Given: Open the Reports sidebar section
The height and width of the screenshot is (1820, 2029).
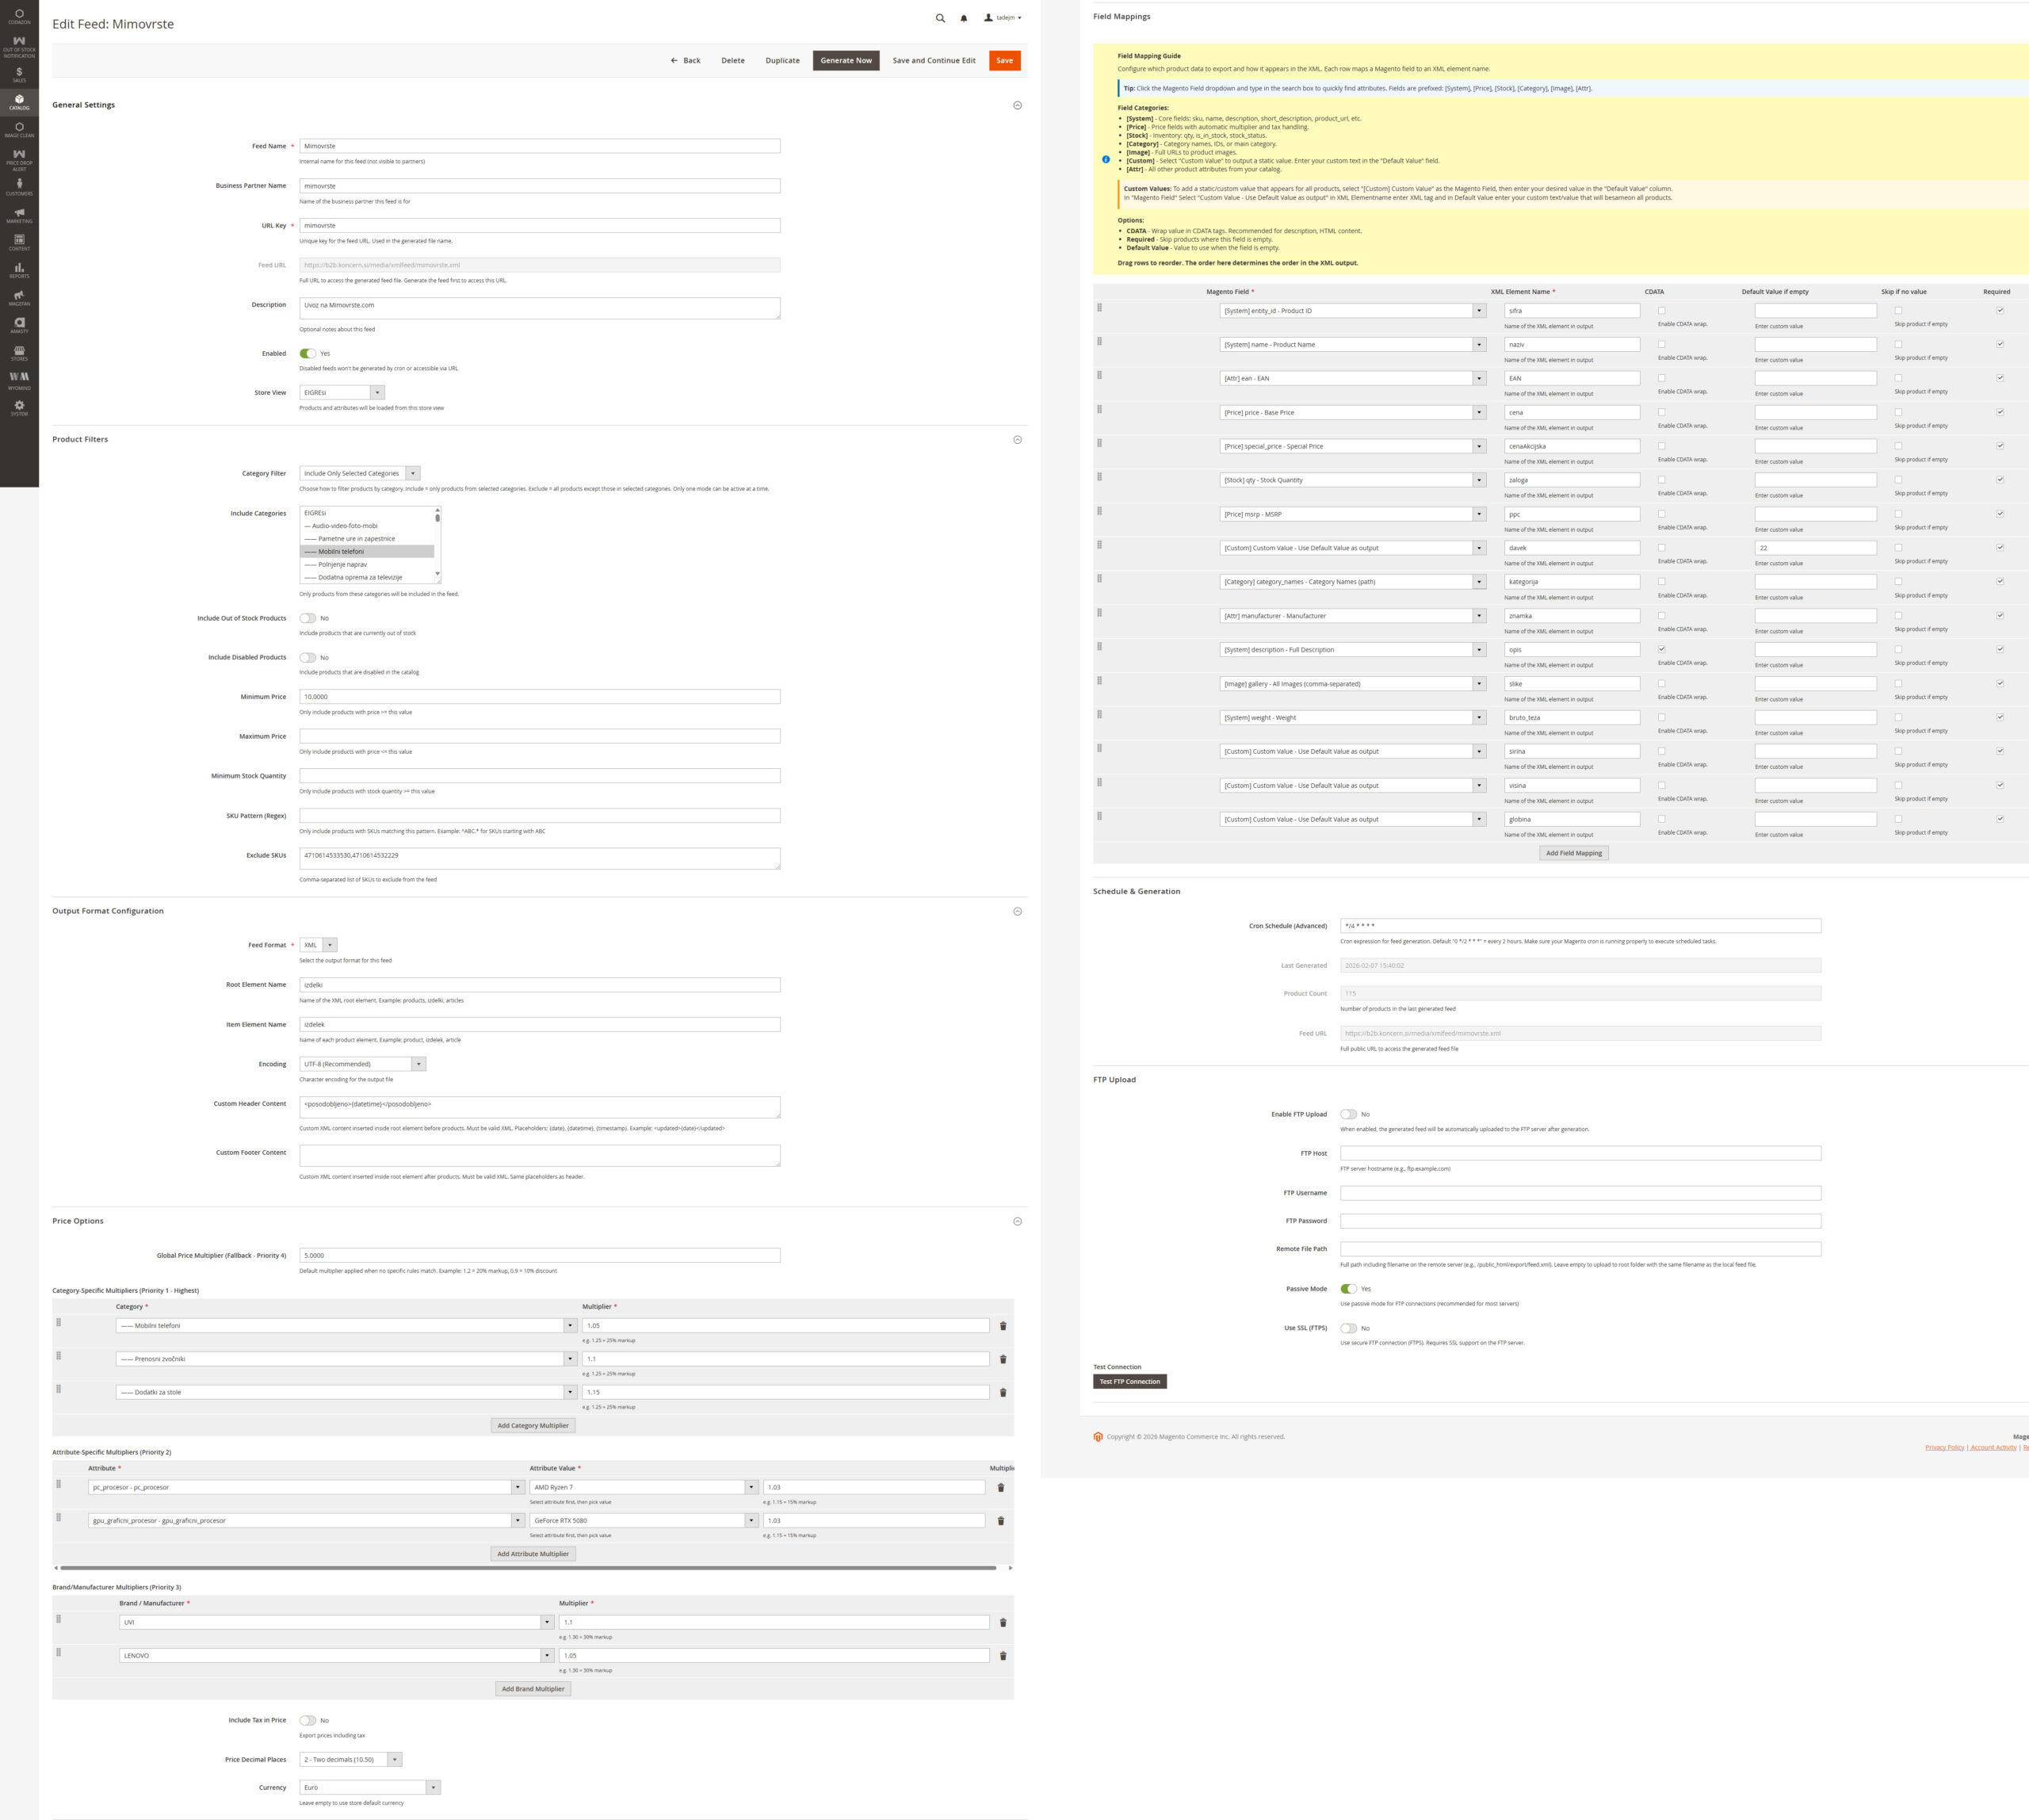Looking at the screenshot, I should tap(19, 270).
